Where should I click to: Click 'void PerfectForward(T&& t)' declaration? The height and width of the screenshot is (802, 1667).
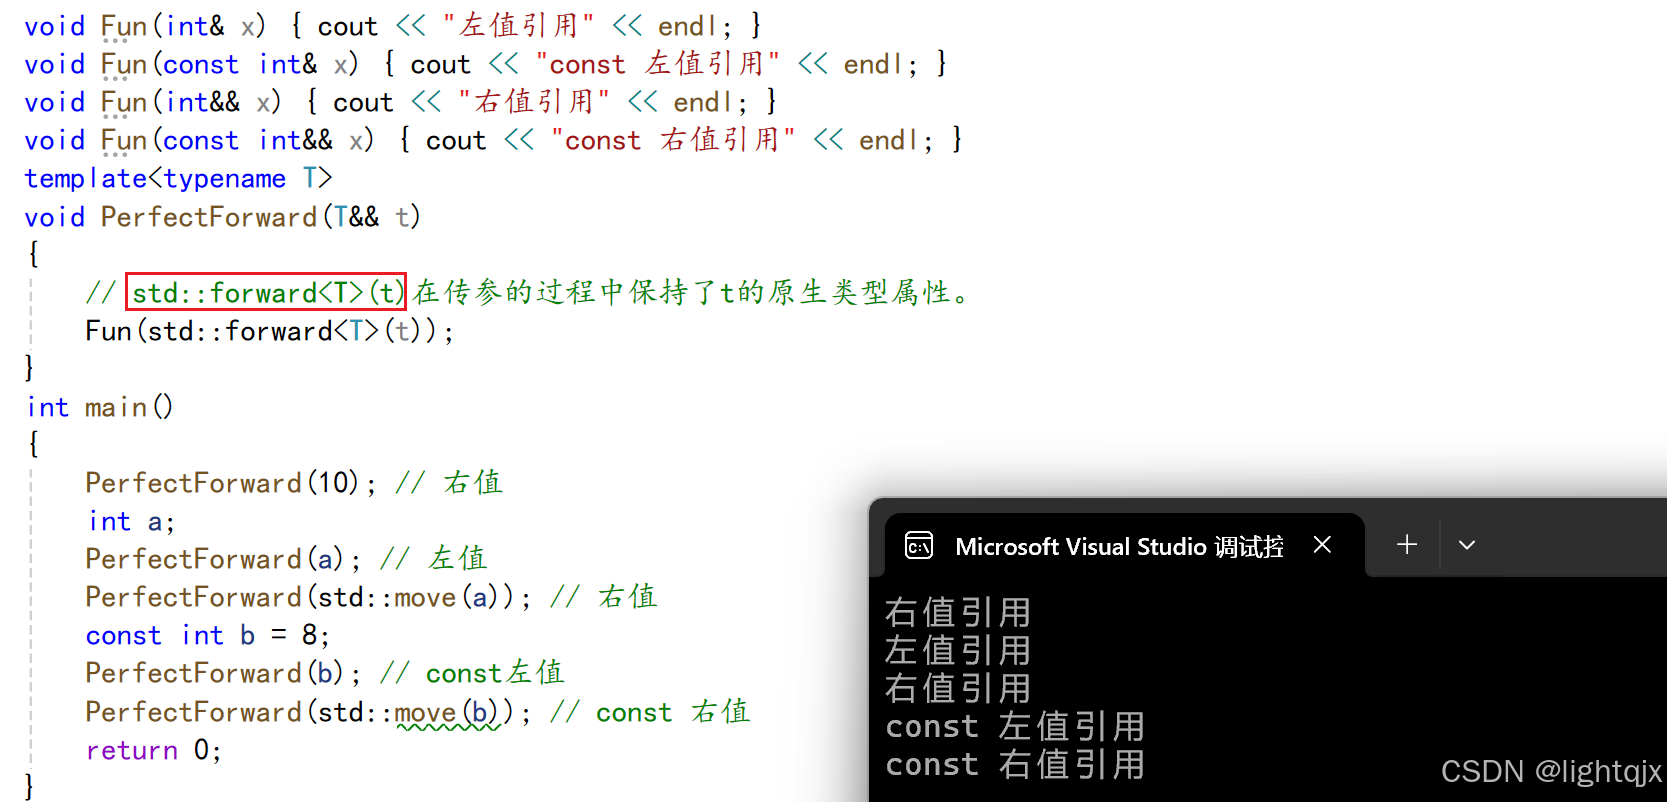[222, 217]
